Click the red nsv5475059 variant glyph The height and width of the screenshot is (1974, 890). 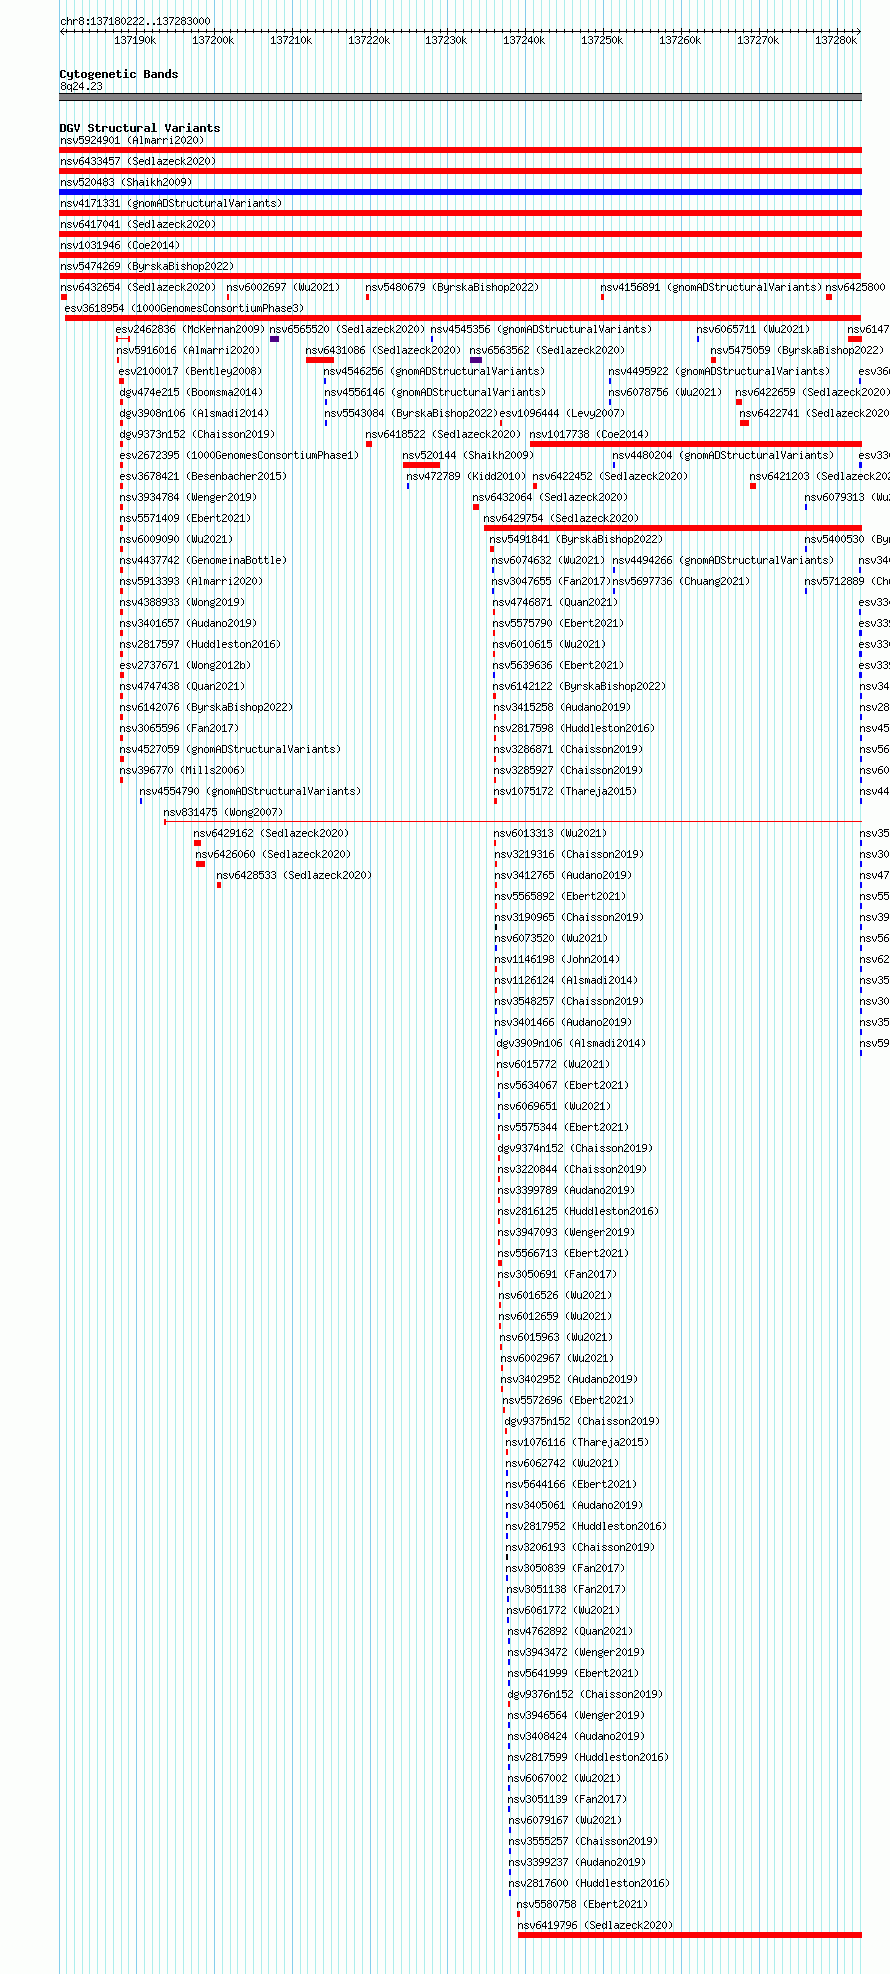click(713, 360)
